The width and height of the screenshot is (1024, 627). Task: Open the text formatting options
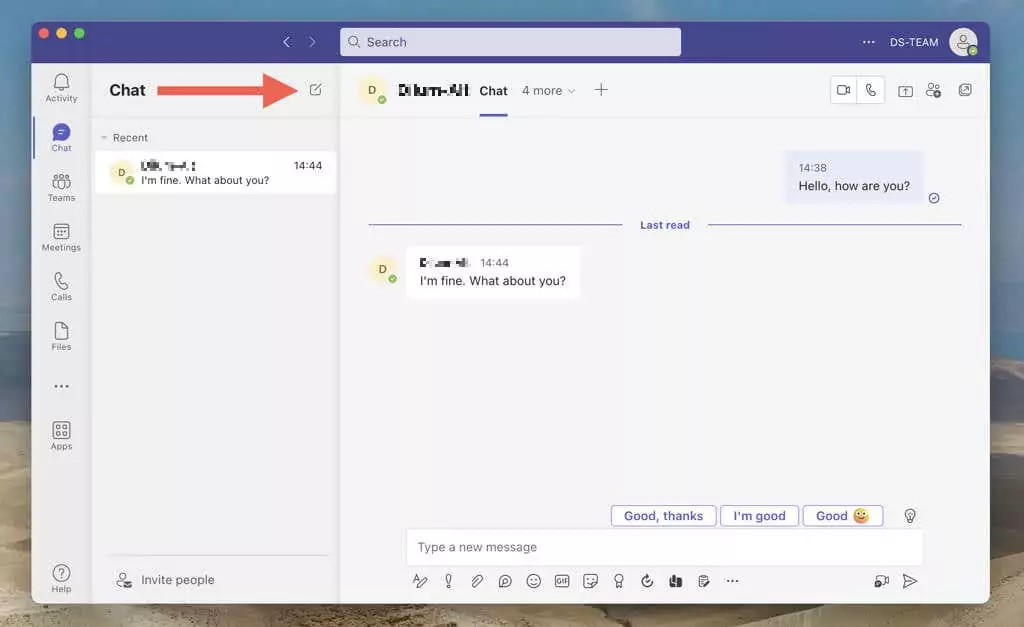coord(420,581)
